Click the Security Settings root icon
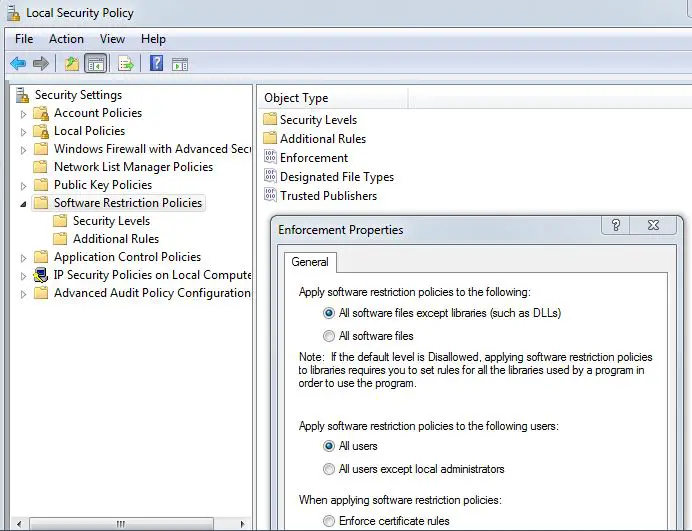The width and height of the screenshot is (692, 531). (x=22, y=95)
